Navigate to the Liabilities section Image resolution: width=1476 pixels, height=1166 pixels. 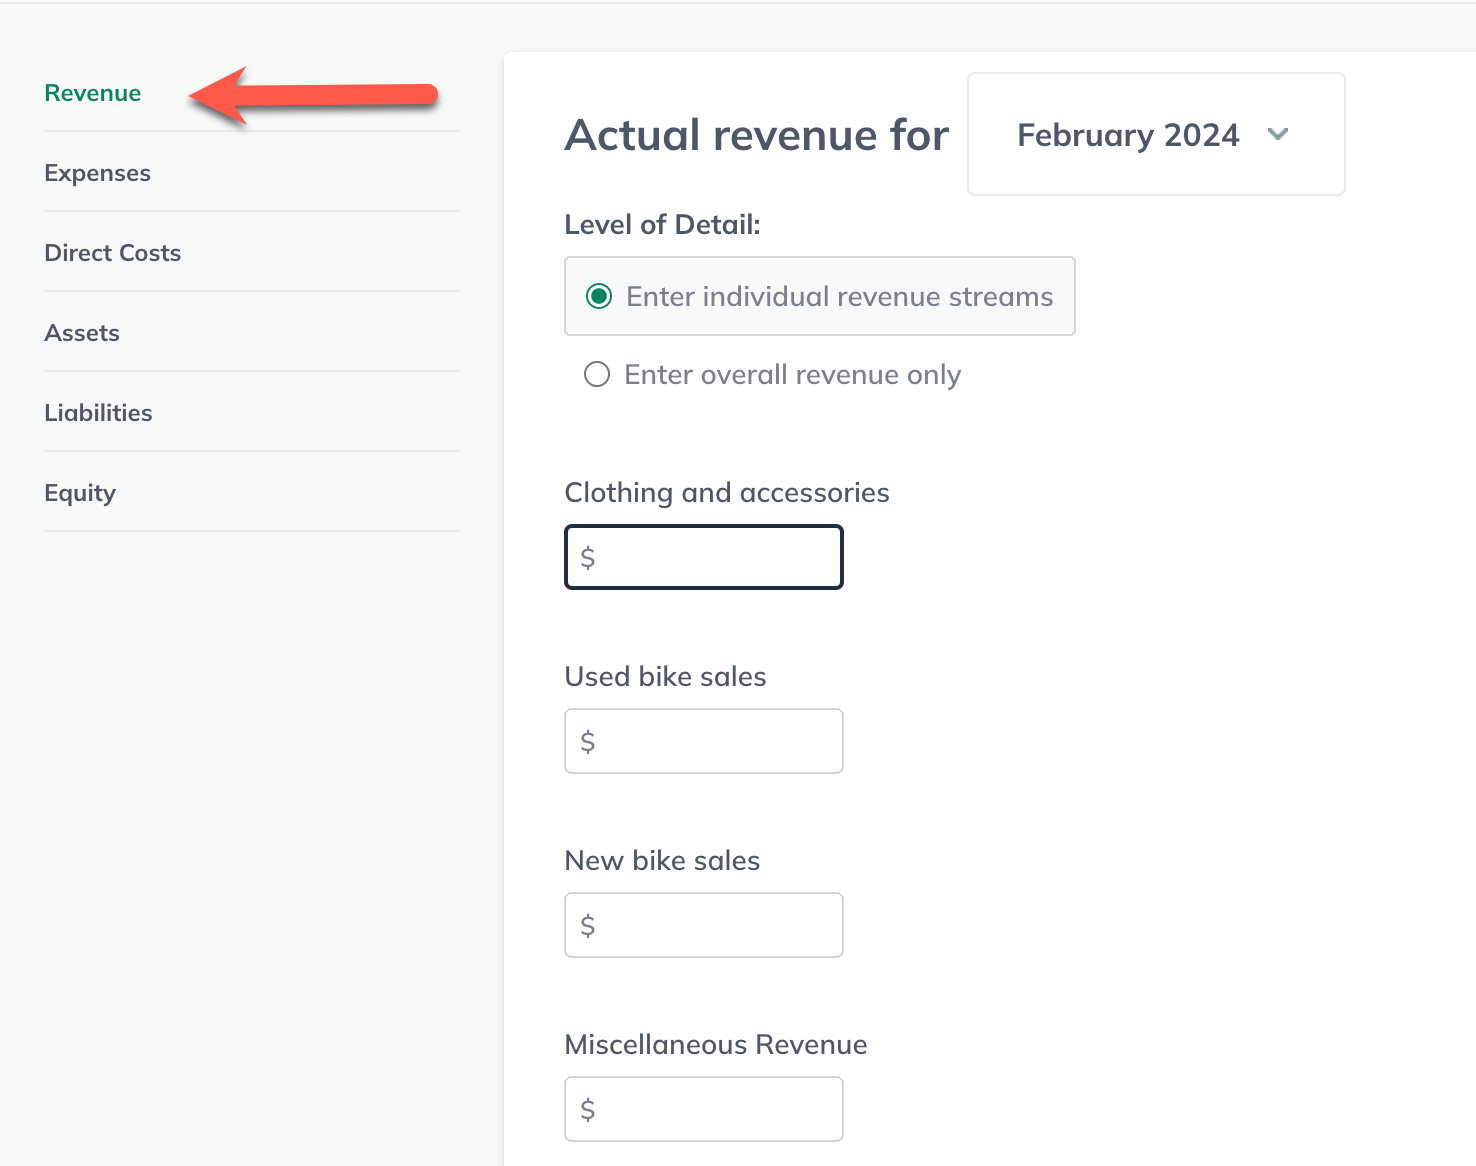(x=98, y=412)
